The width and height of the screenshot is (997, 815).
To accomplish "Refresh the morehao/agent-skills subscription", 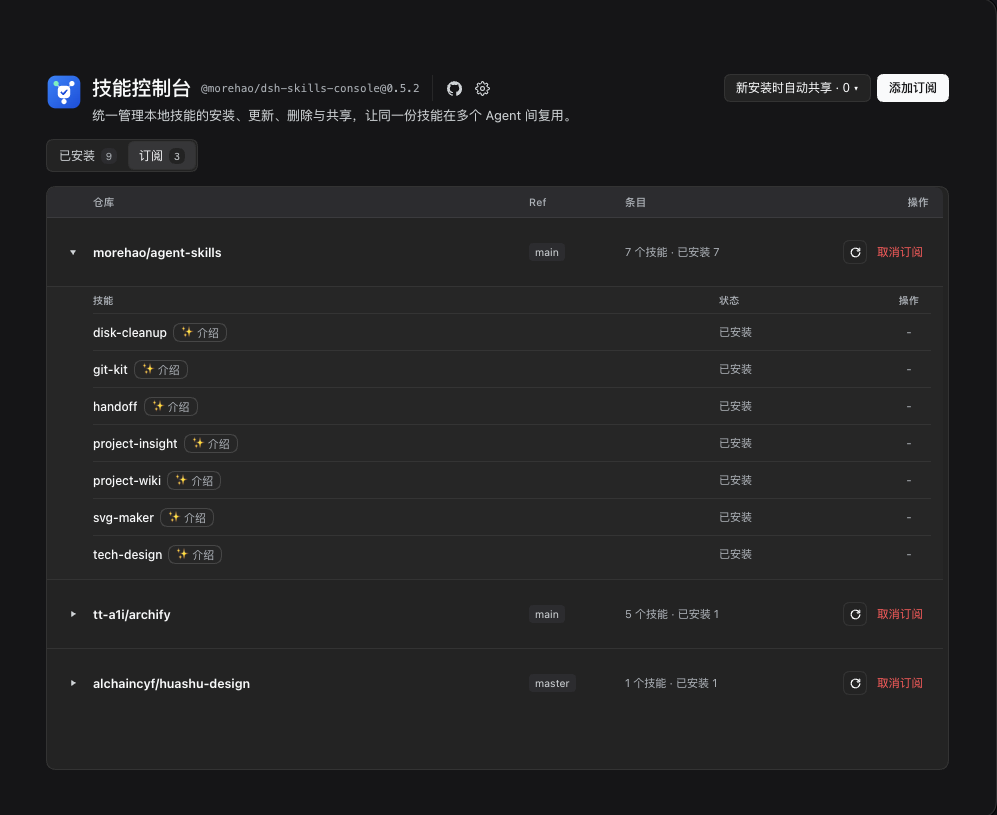I will point(855,252).
